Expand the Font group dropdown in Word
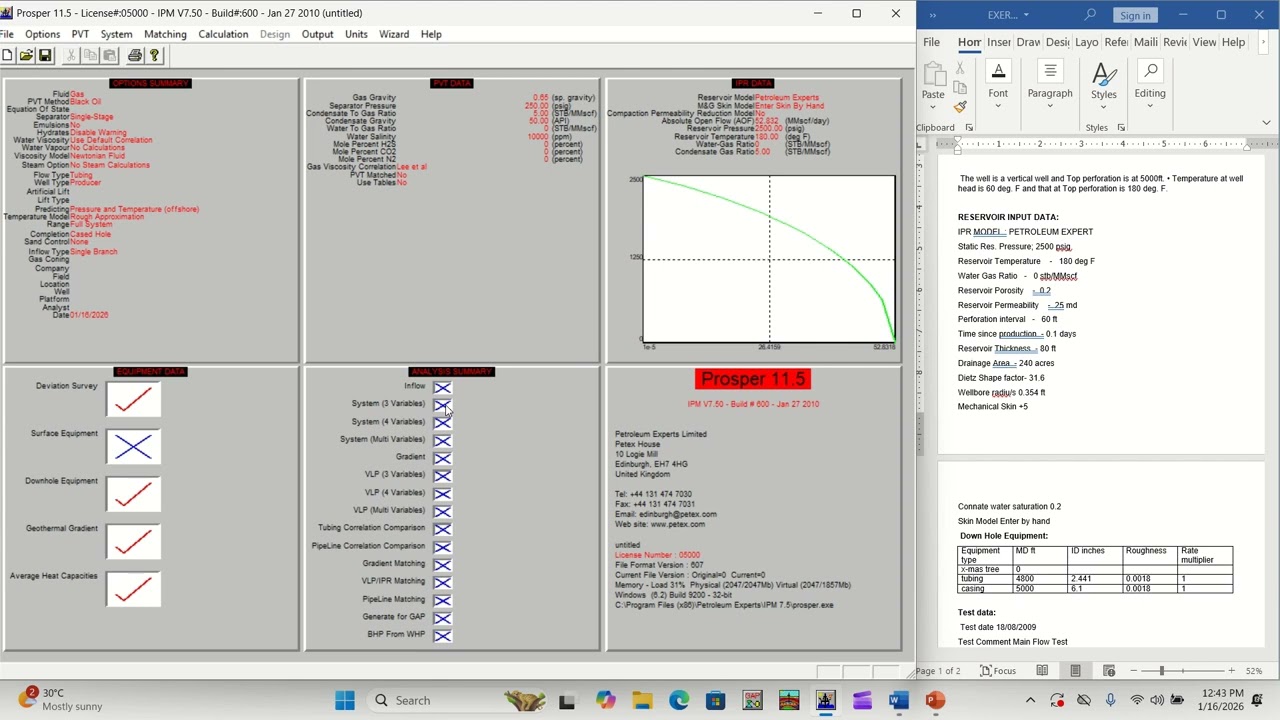This screenshot has height=720, width=1280. point(998,104)
